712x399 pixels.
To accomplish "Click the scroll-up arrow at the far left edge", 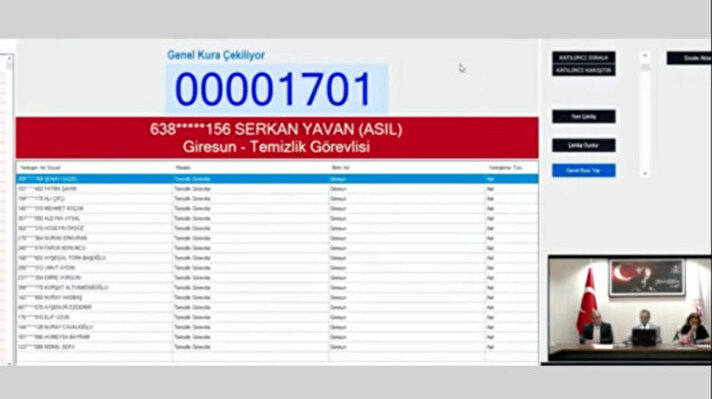I will pyautogui.click(x=9, y=58).
